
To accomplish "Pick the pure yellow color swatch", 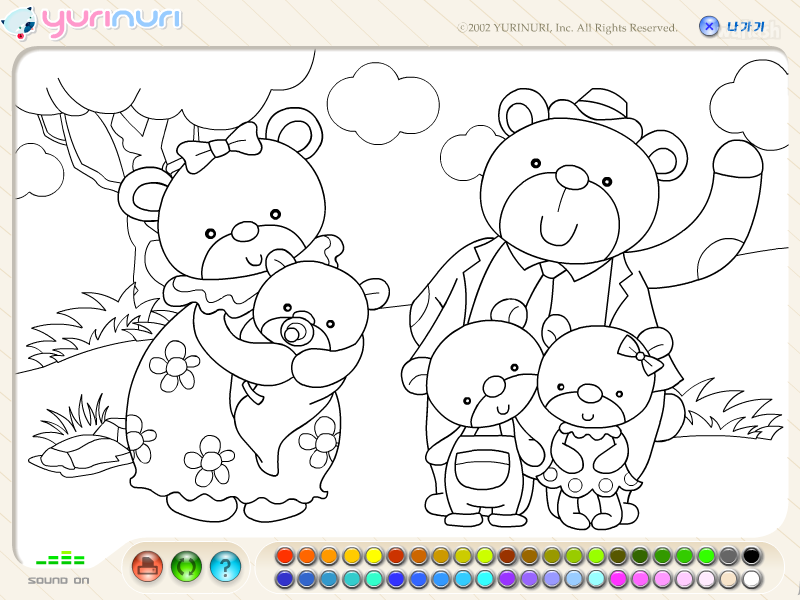I will 373,556.
